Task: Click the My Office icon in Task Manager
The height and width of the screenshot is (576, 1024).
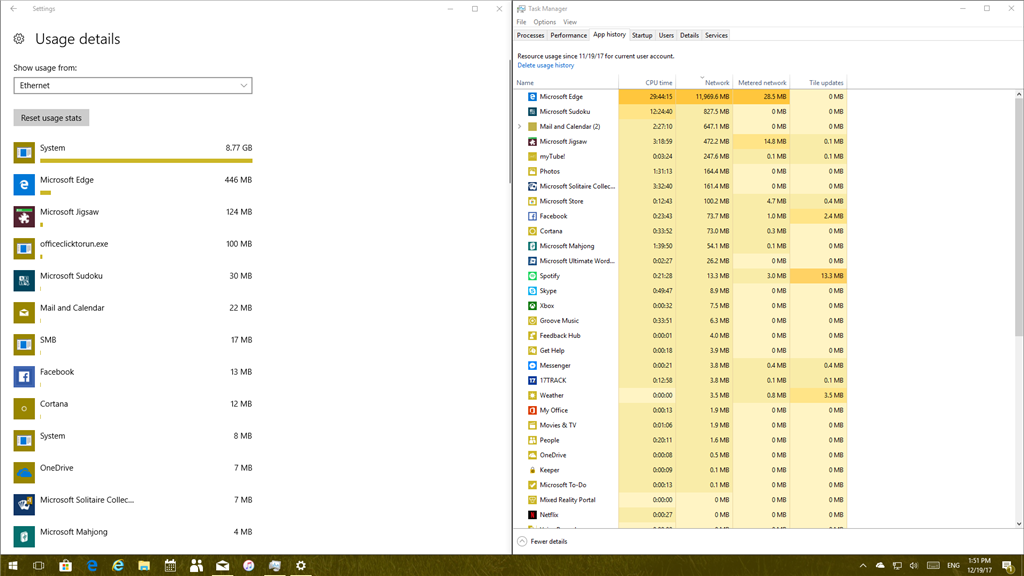Action: click(532, 410)
